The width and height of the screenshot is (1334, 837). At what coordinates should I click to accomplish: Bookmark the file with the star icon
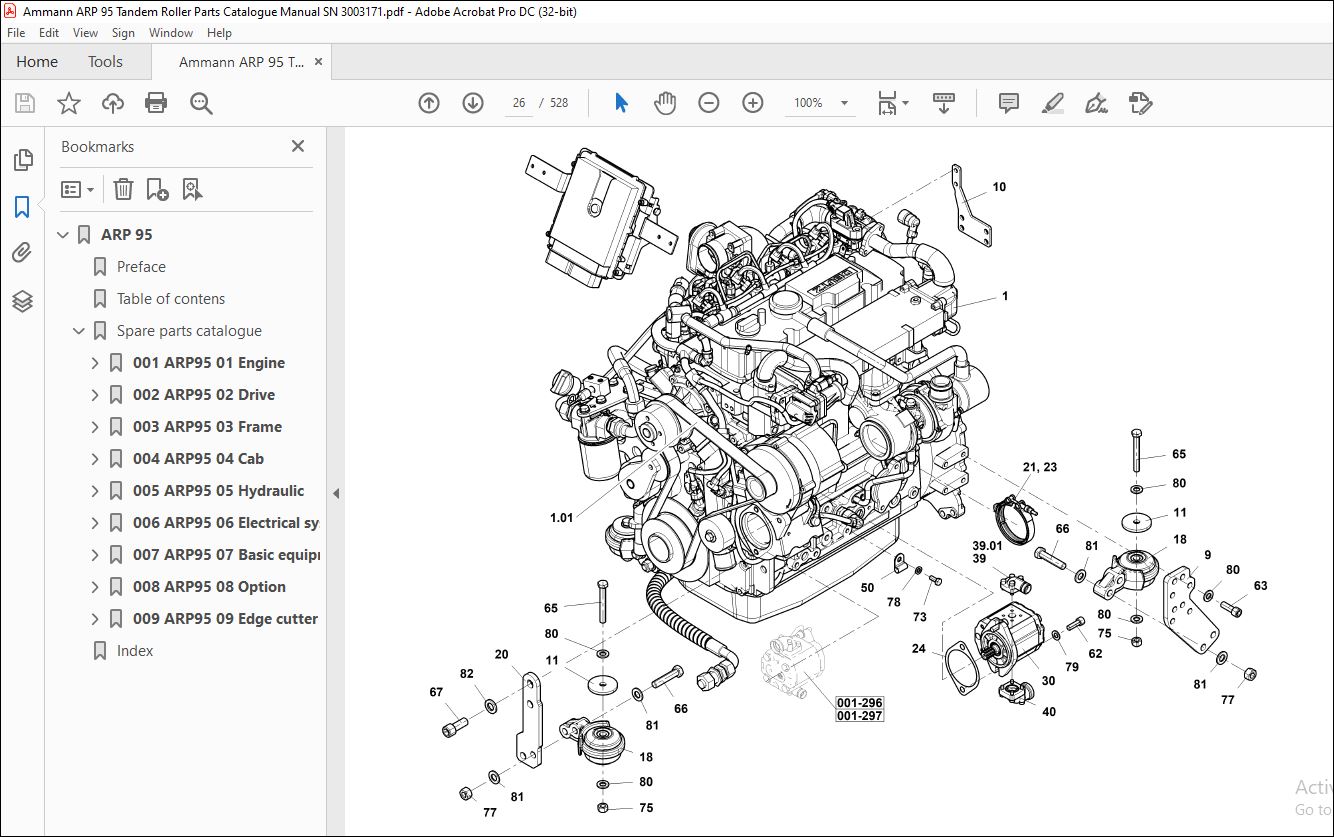coord(69,103)
